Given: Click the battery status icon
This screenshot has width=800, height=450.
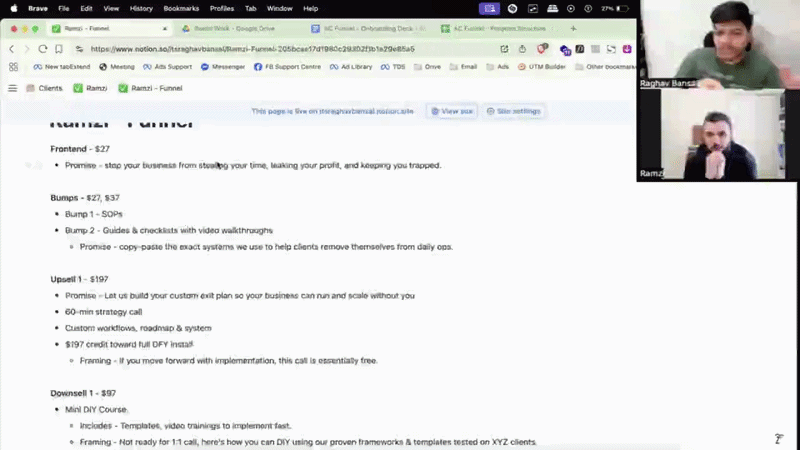Looking at the screenshot, I should (x=622, y=8).
